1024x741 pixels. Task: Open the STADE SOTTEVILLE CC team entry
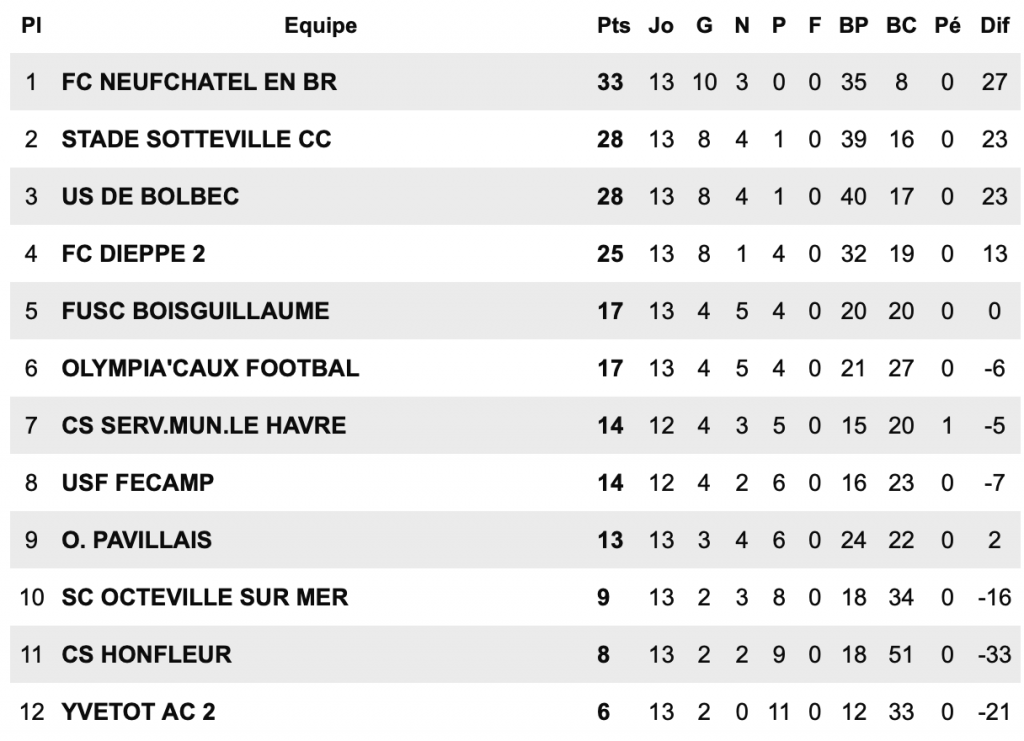[196, 139]
